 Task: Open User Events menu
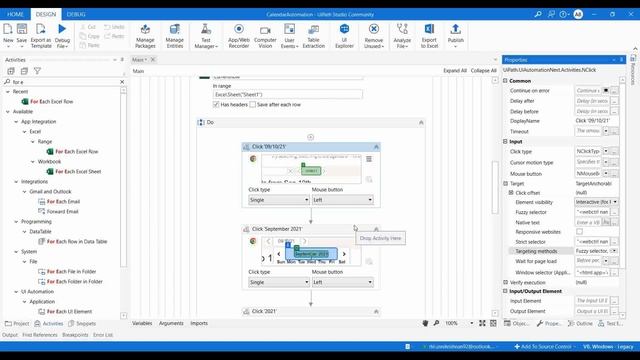click(289, 36)
